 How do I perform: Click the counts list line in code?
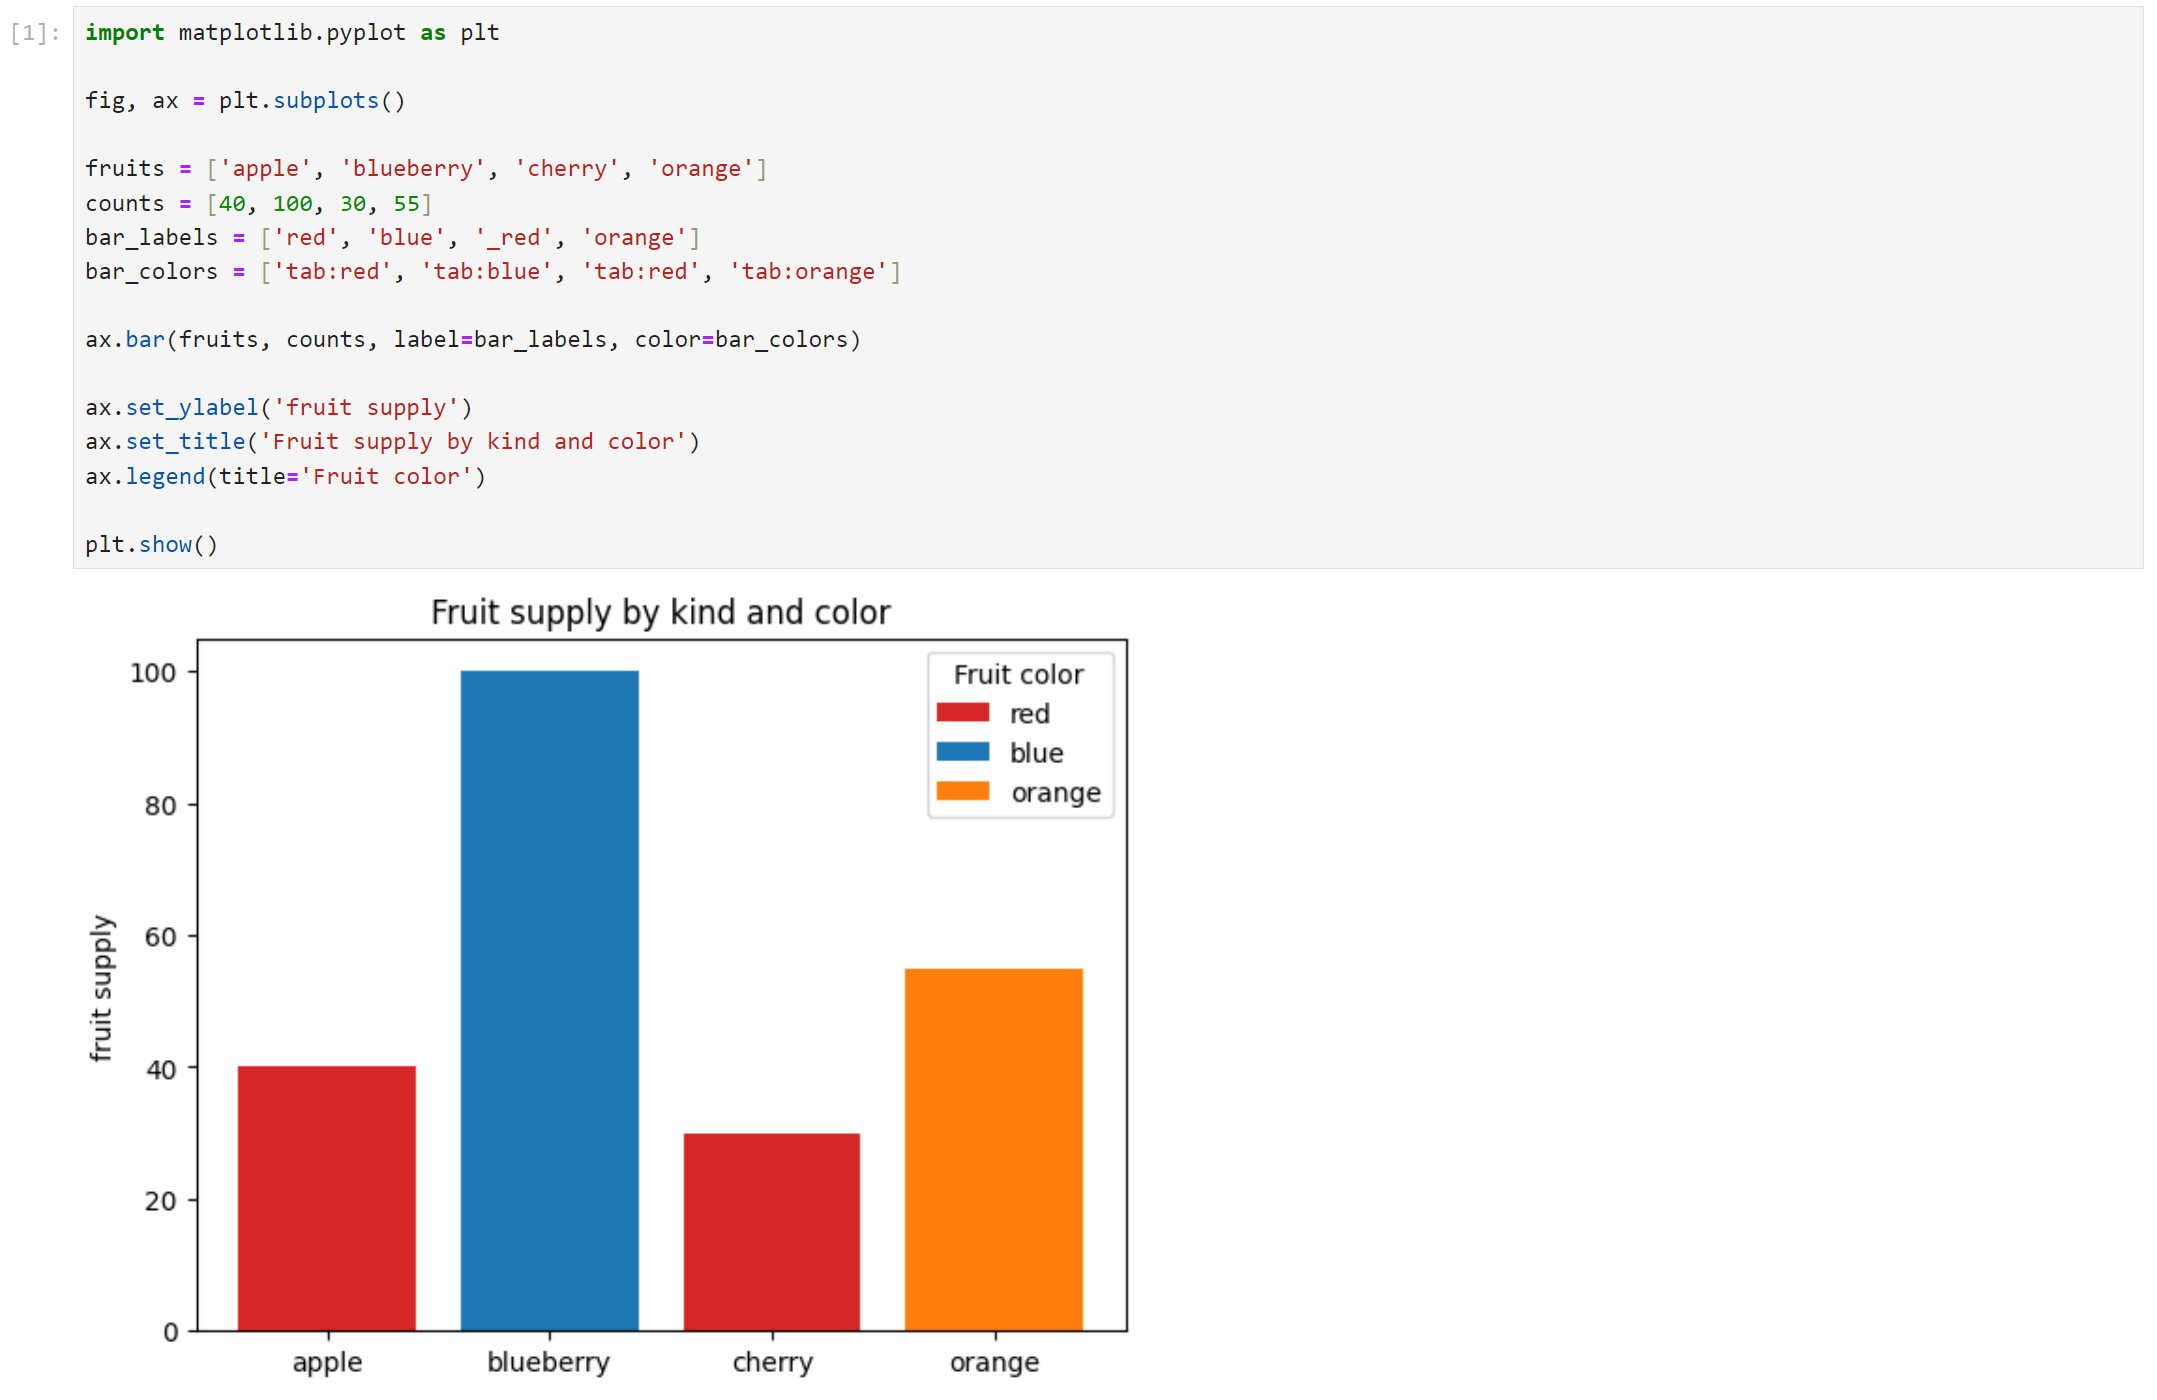pyautogui.click(x=258, y=204)
